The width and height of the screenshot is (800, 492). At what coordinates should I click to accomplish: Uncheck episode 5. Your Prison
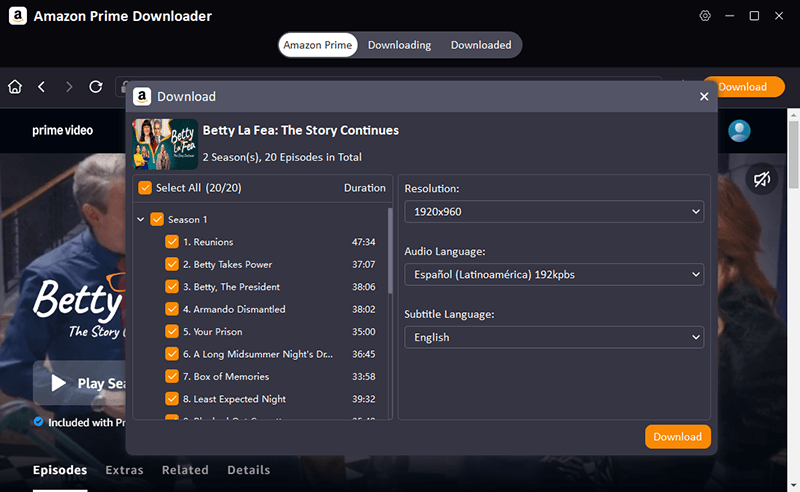click(172, 332)
